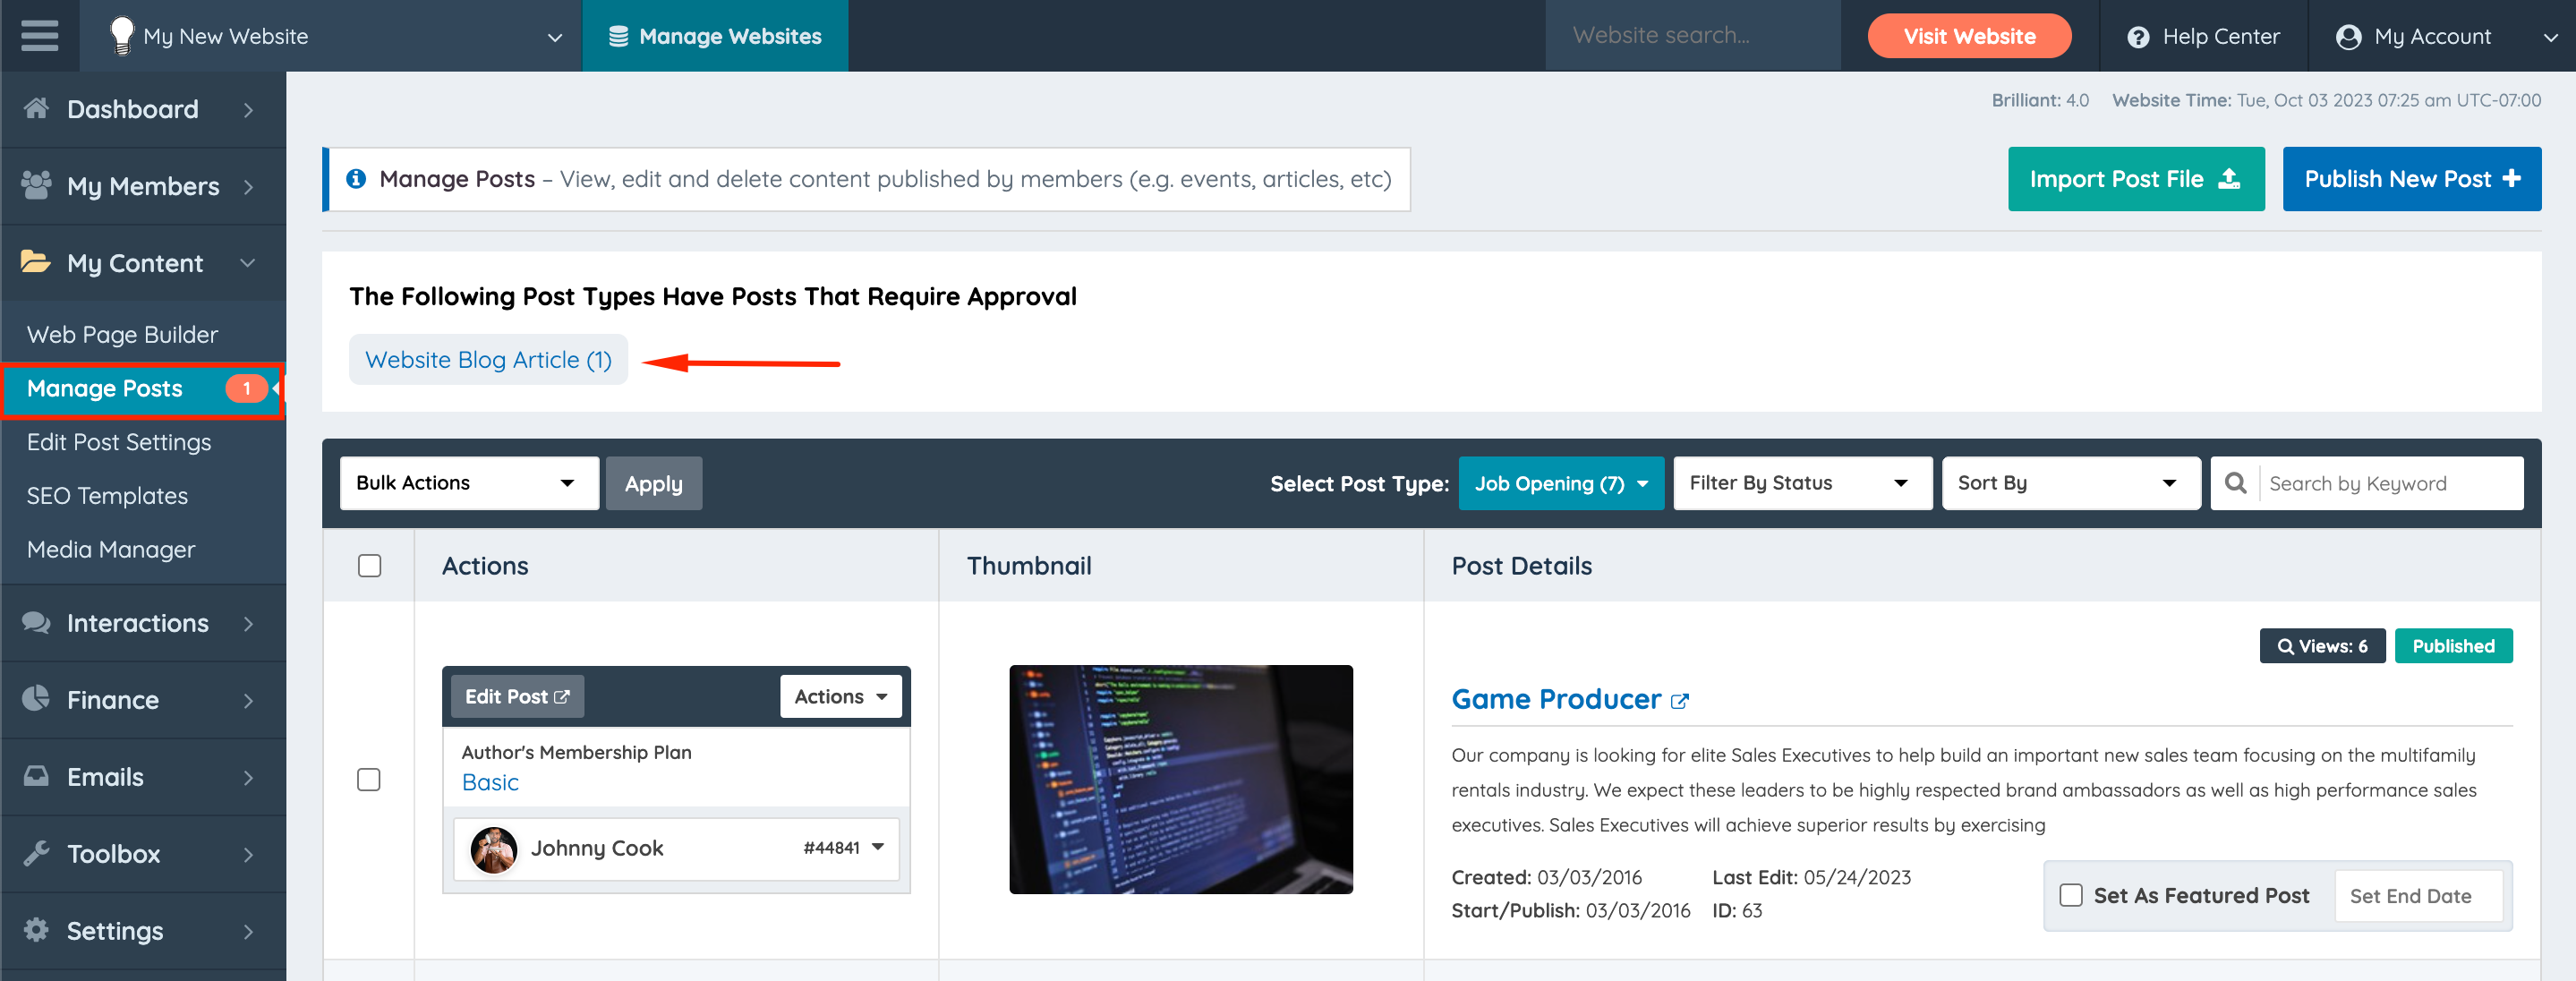Viewport: 2576px width, 981px height.
Task: Click the Dashboard home icon
Action: pos(36,108)
